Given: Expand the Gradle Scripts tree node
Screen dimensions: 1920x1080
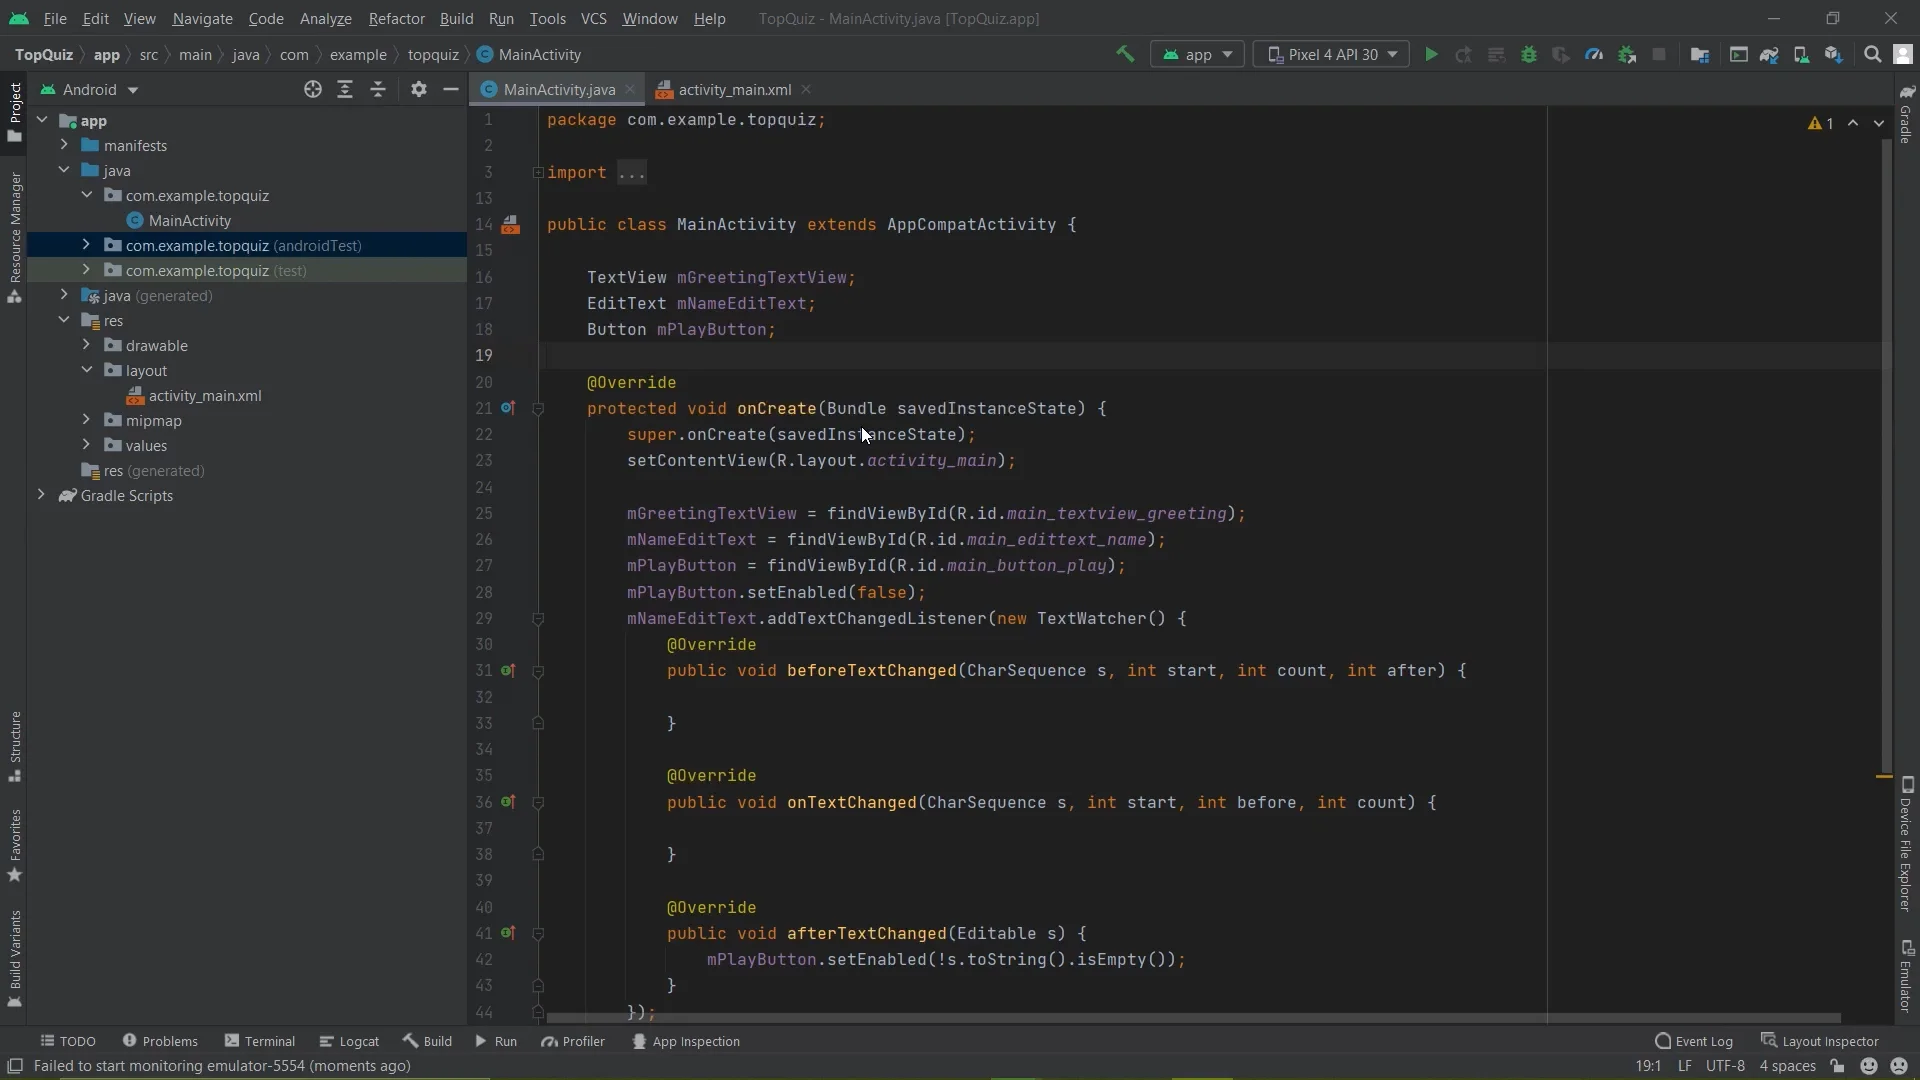Looking at the screenshot, I should coord(41,496).
